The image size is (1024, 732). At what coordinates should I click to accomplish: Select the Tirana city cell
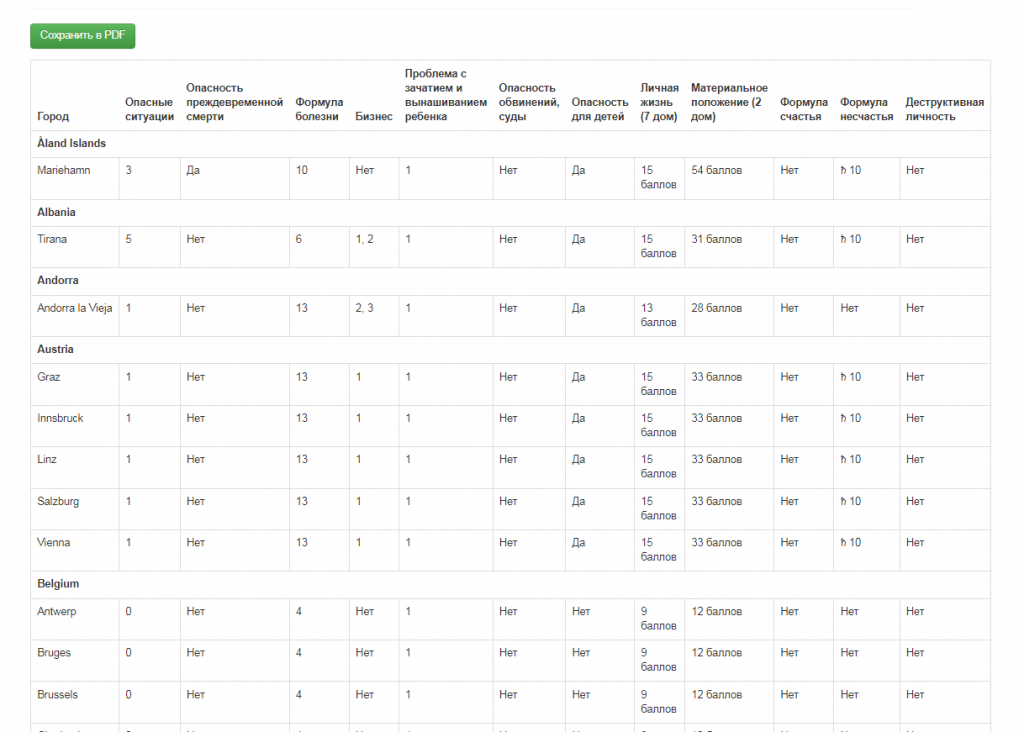coord(52,240)
